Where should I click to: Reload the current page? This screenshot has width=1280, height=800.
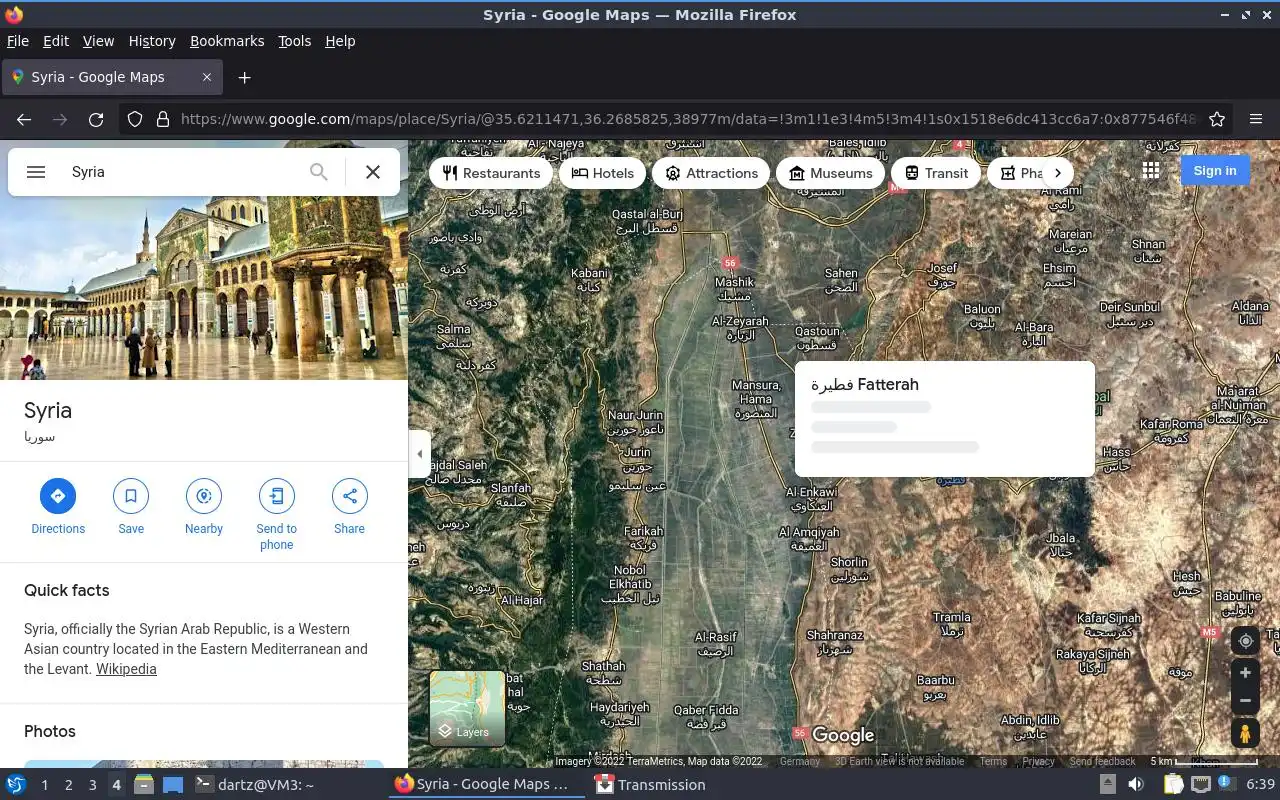click(x=96, y=119)
